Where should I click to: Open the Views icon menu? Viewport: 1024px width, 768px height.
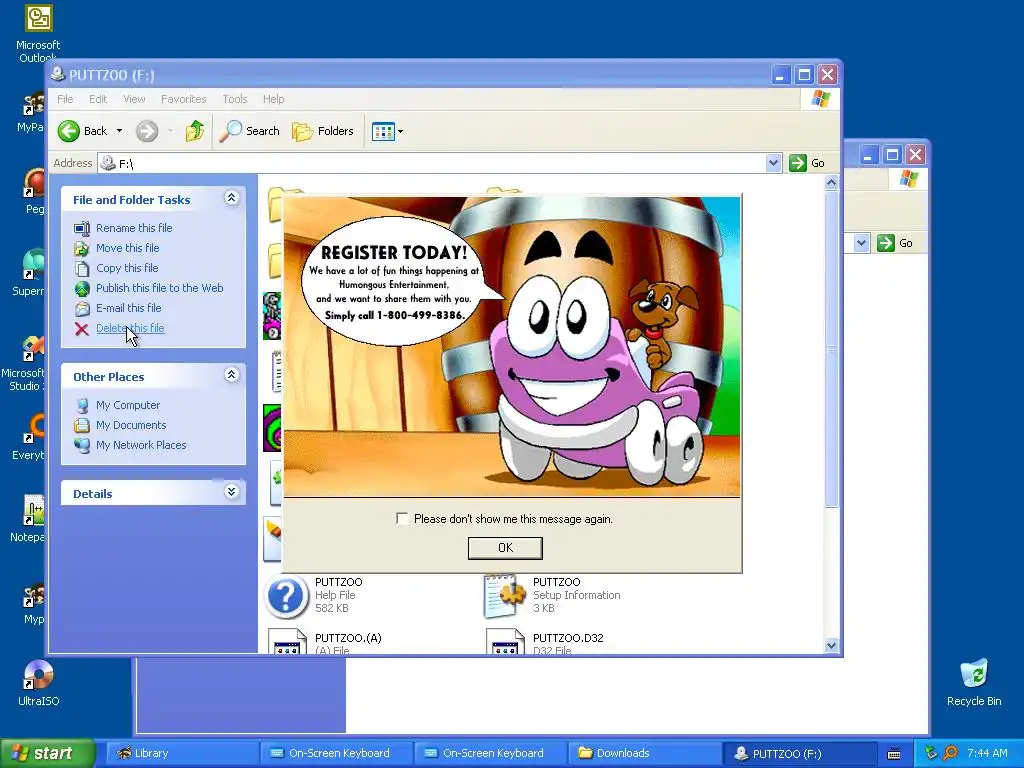pyautogui.click(x=383, y=131)
